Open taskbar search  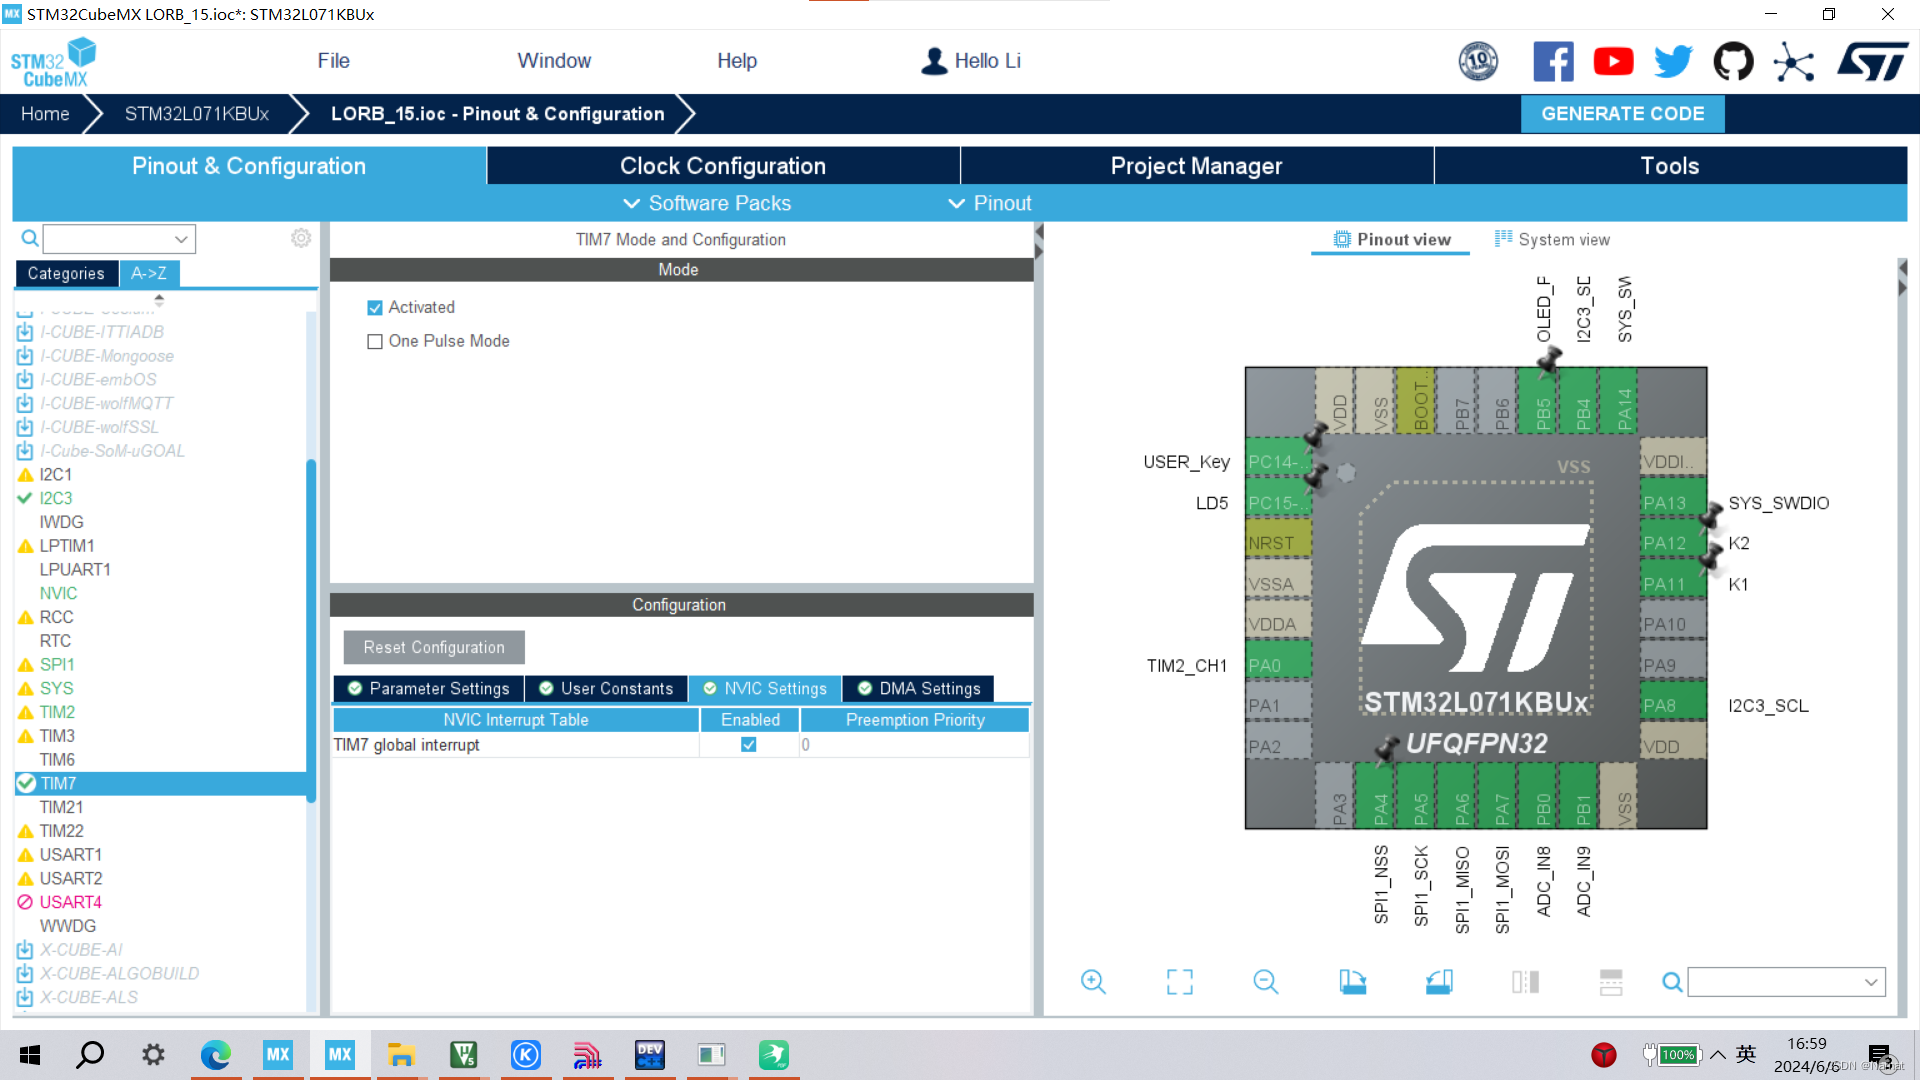tap(91, 1055)
